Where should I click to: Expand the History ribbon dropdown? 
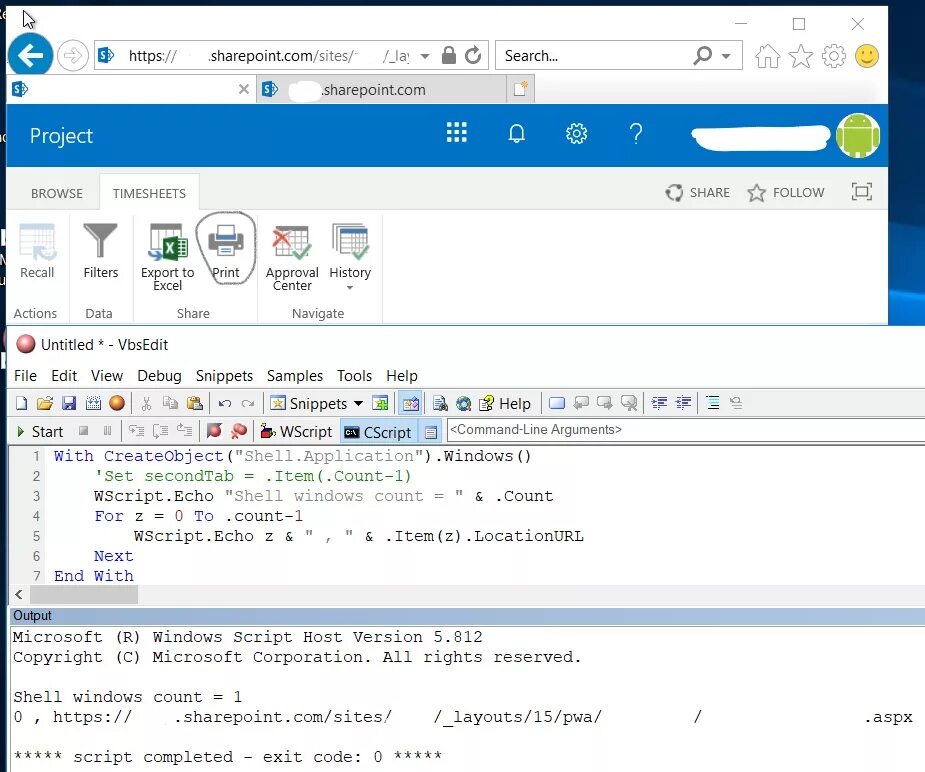tap(350, 288)
